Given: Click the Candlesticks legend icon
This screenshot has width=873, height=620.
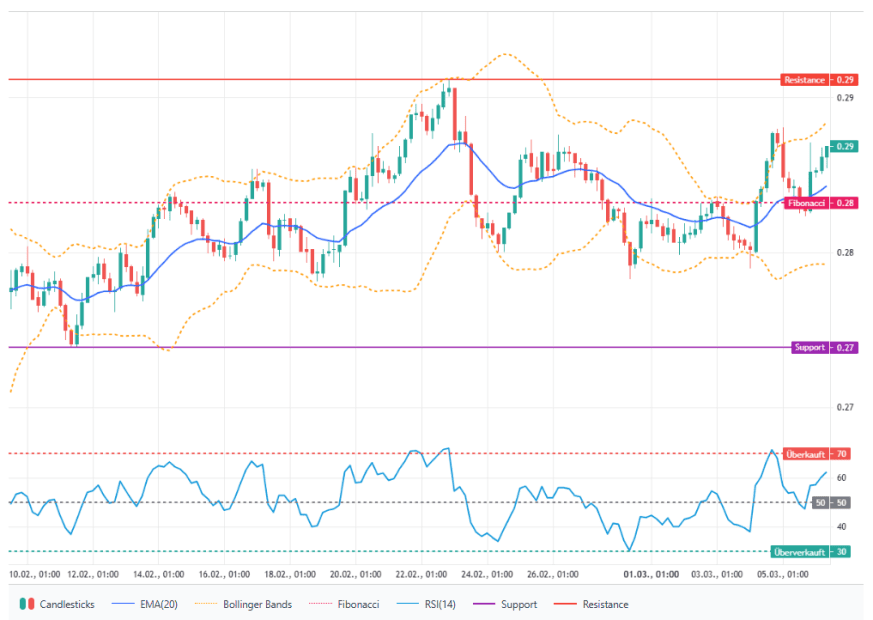Looking at the screenshot, I should pyautogui.click(x=26, y=604).
